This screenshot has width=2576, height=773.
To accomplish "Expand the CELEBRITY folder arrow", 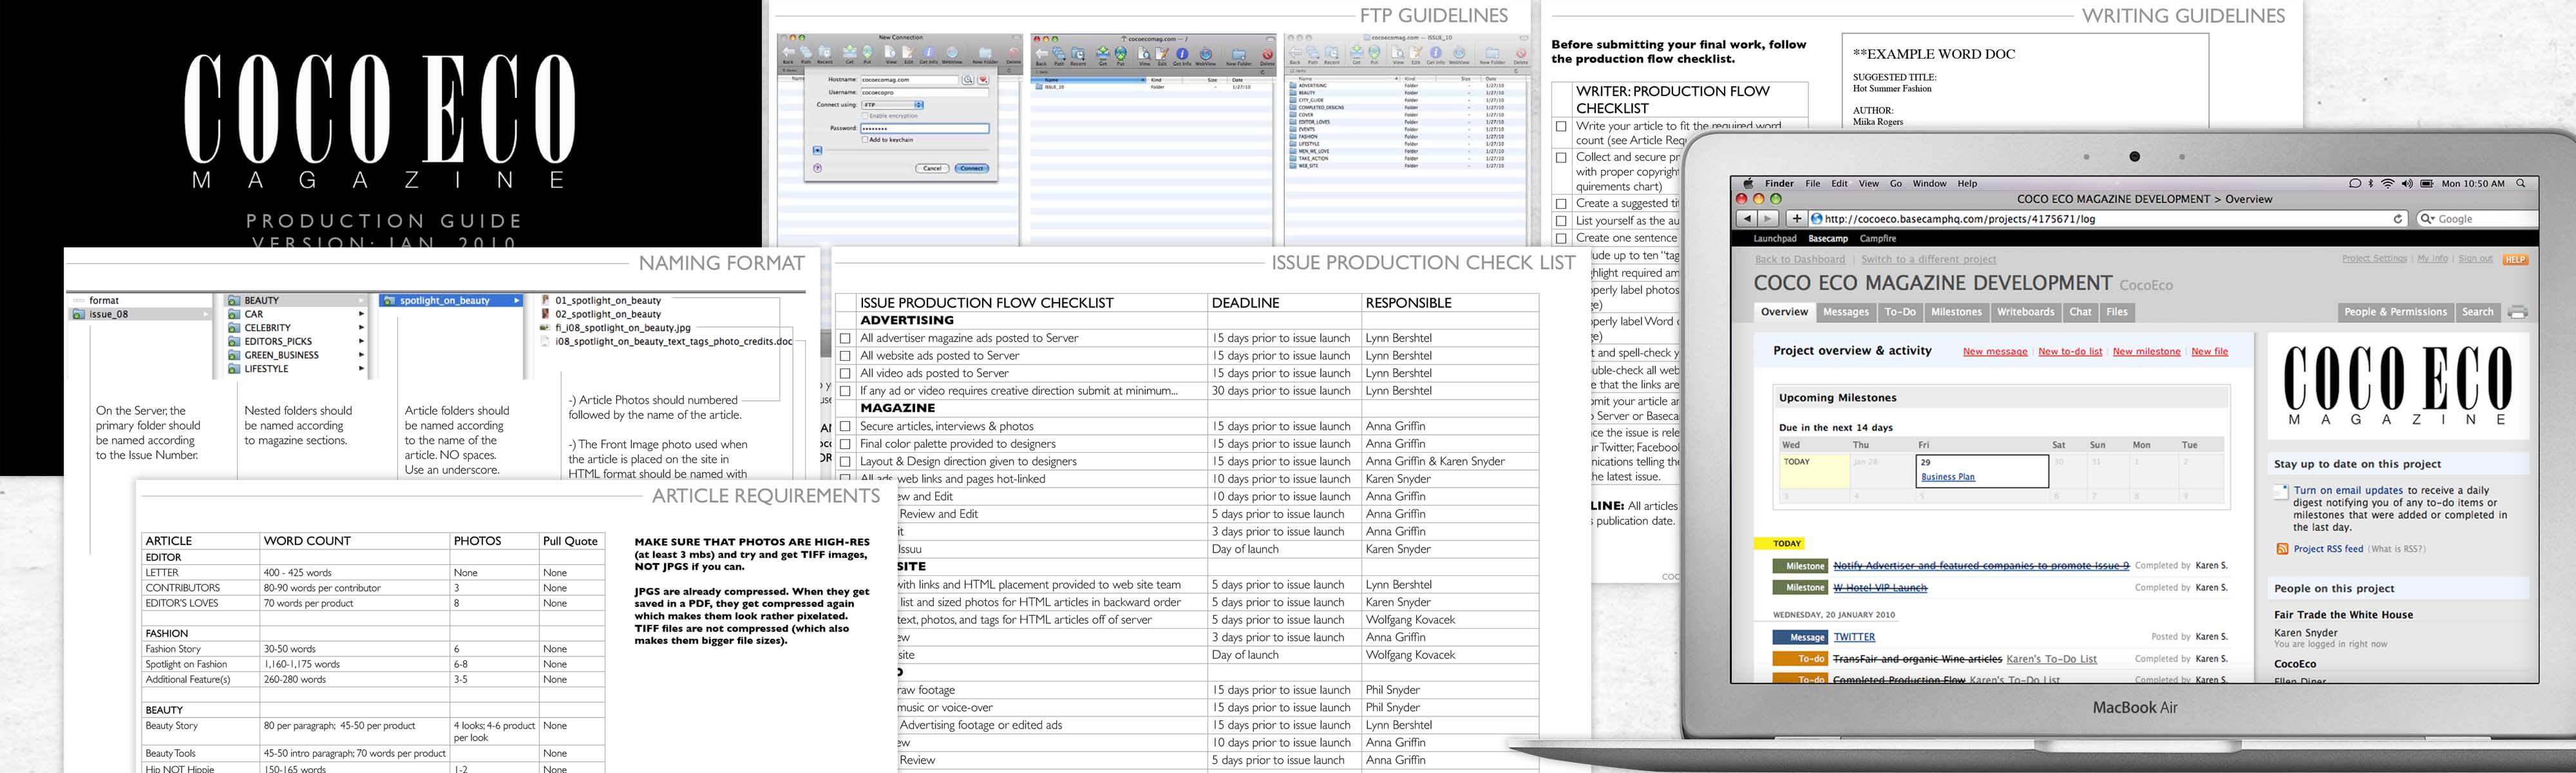I will coord(361,328).
